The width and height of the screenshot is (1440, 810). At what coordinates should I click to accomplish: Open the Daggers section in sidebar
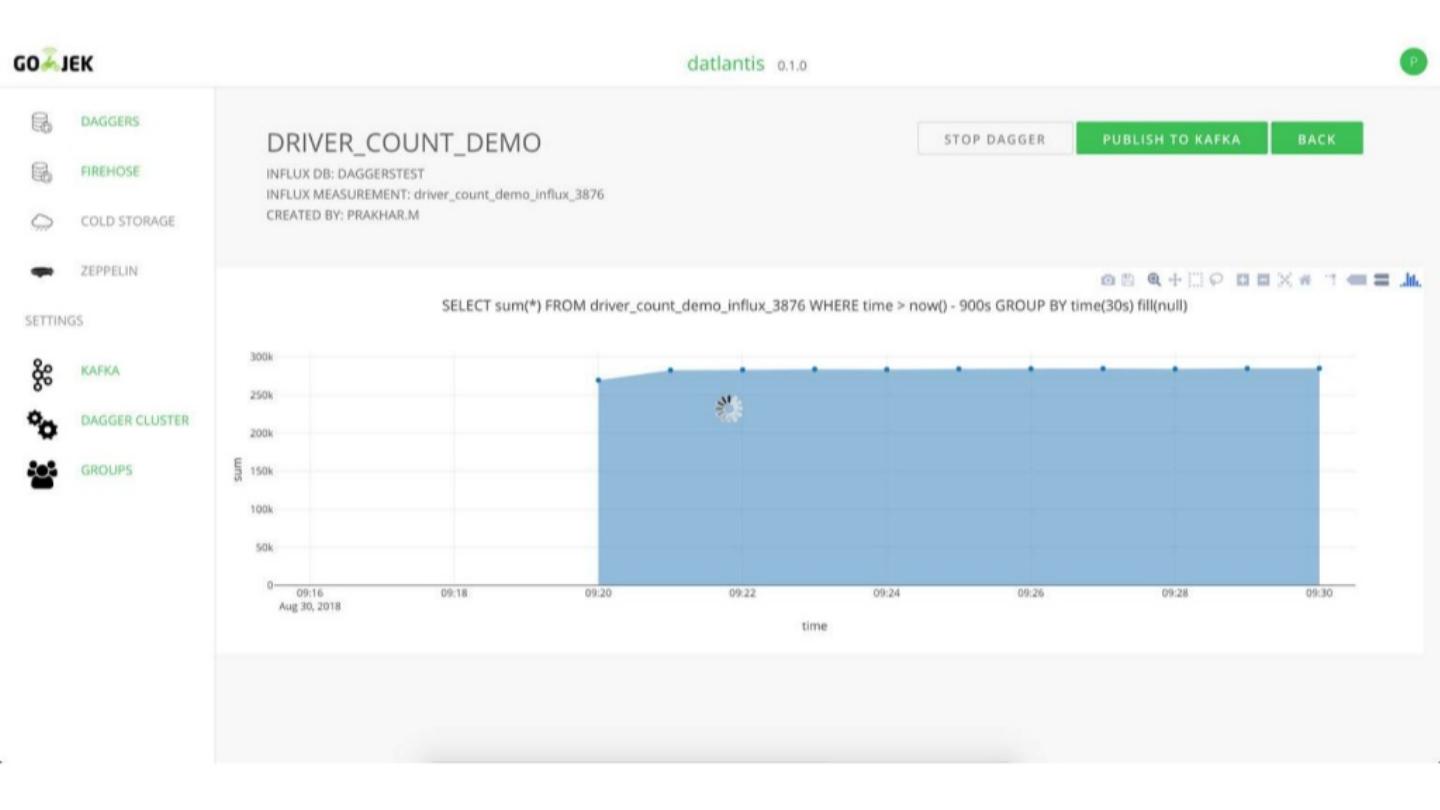(x=110, y=122)
